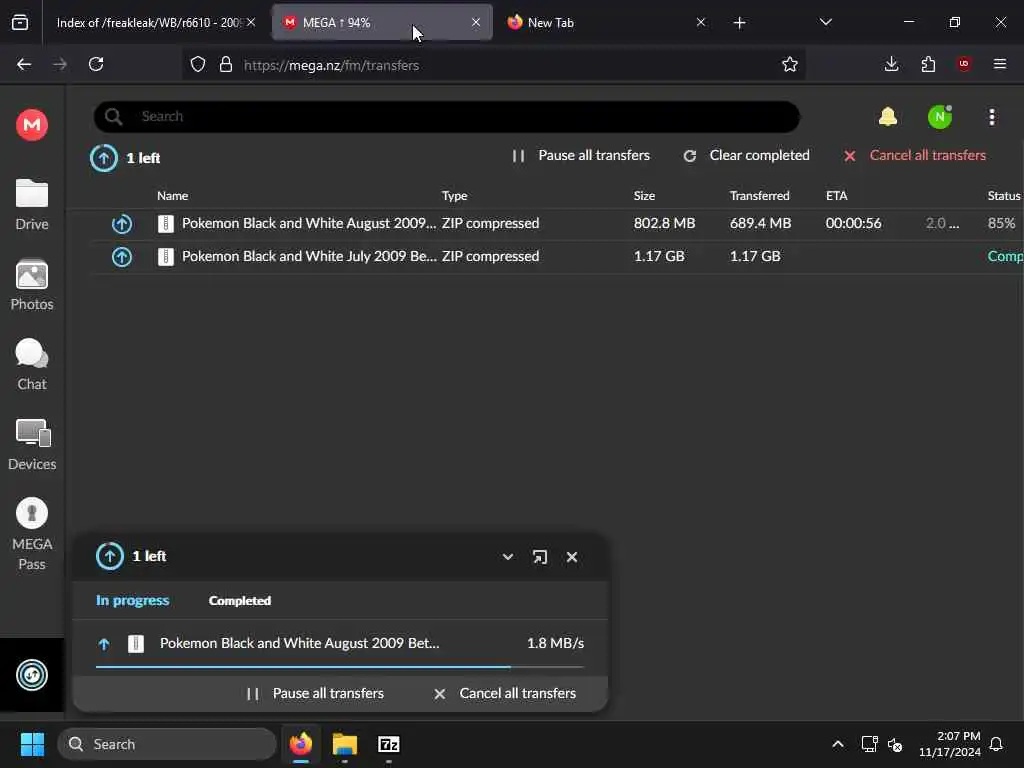Reload the current page

click(x=96, y=64)
